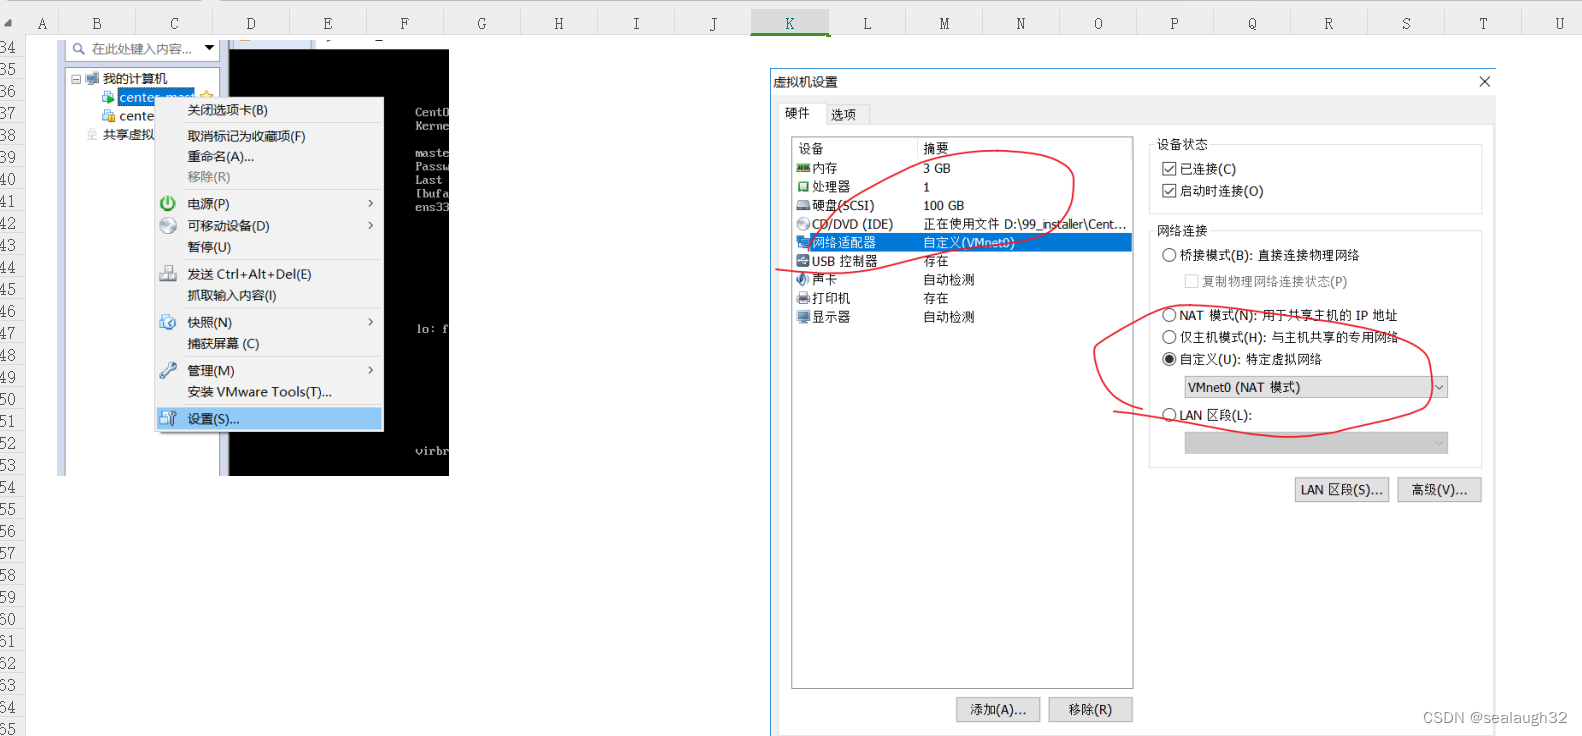Click the 添加(A)... button
The image size is (1582, 736).
coord(998,709)
